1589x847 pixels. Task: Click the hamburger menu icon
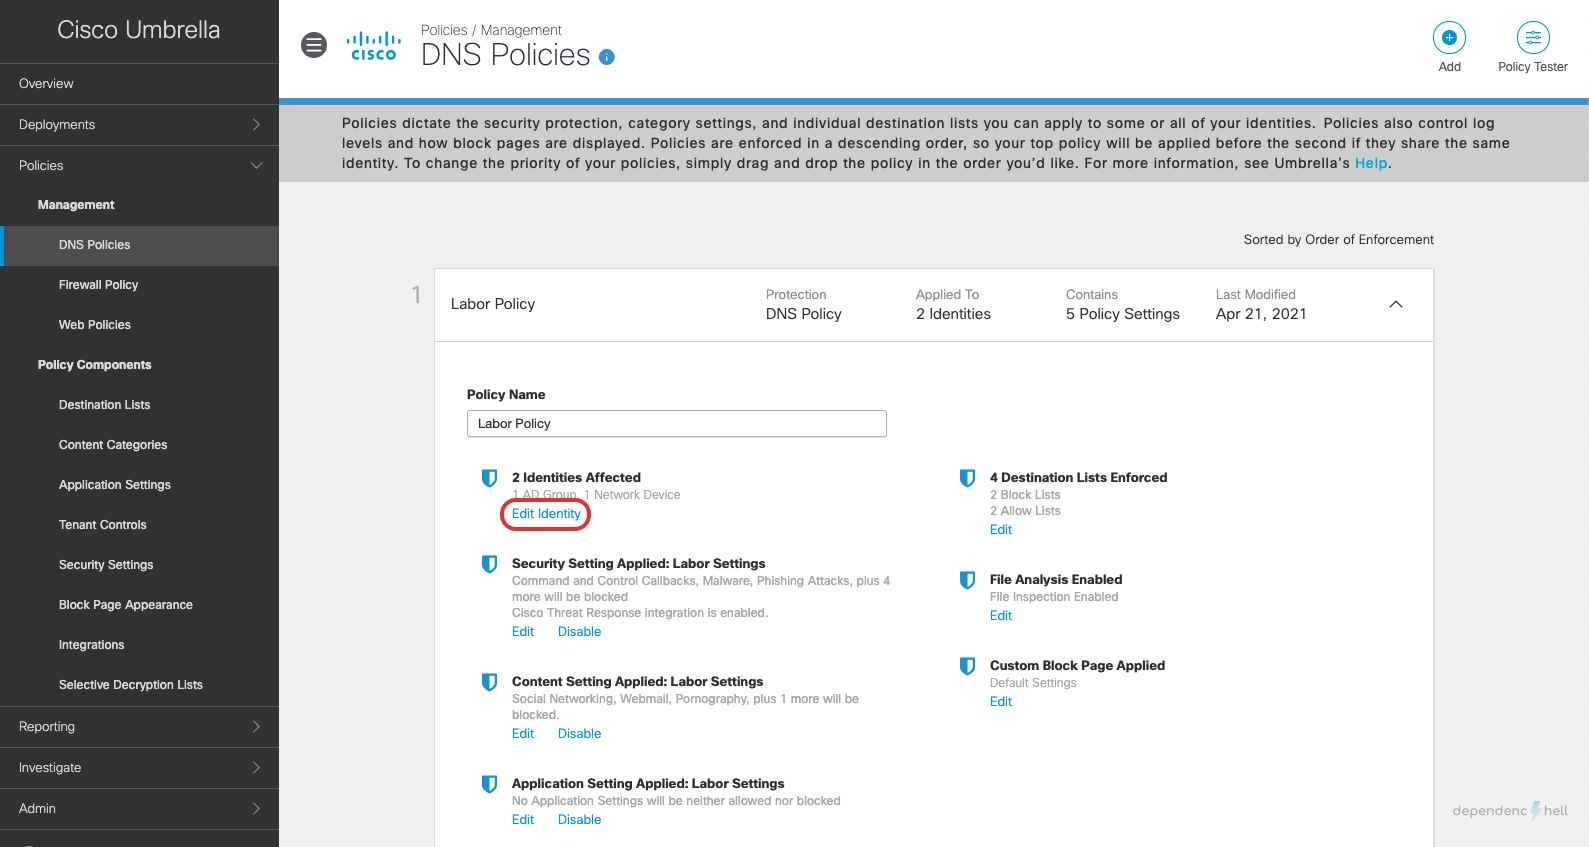click(314, 45)
